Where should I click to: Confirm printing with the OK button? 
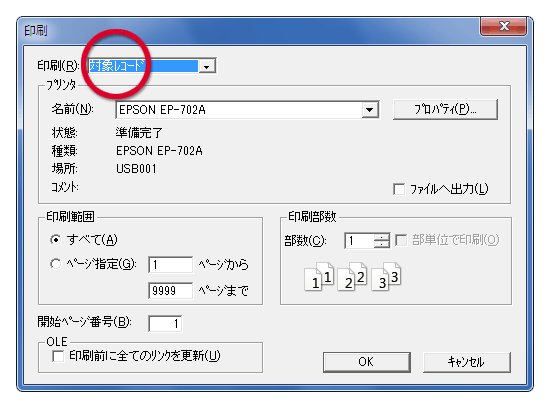pos(367,362)
